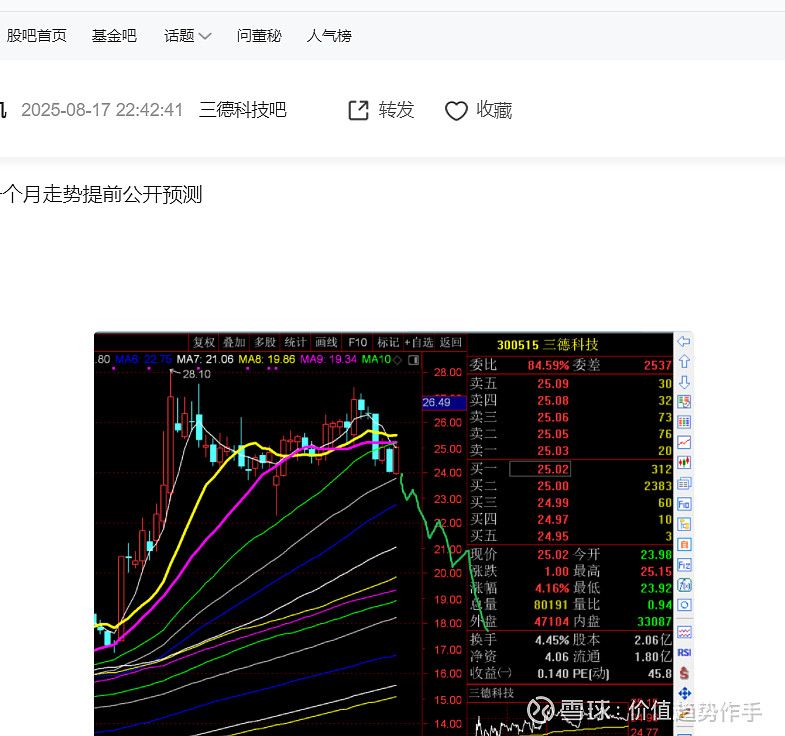Click the RSI indicator sidebar icon
The height and width of the screenshot is (736, 785).
point(684,652)
